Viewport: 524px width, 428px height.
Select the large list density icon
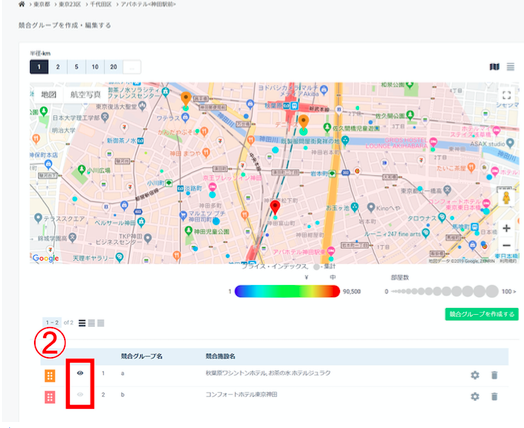(x=101, y=323)
